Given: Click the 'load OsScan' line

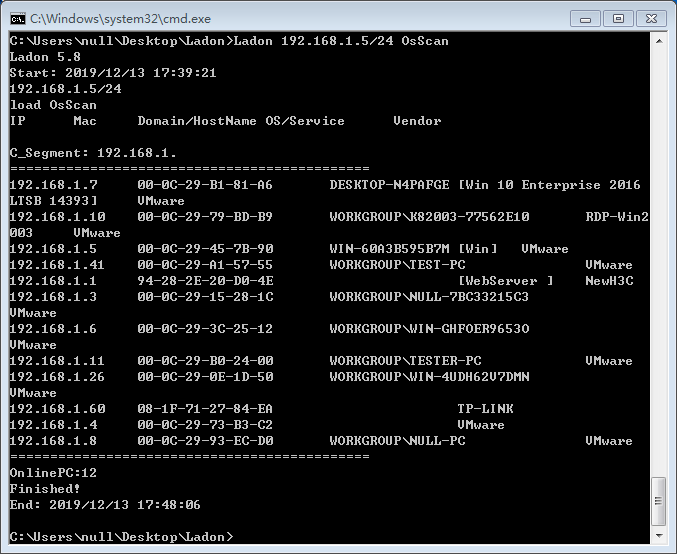Looking at the screenshot, I should (53, 105).
